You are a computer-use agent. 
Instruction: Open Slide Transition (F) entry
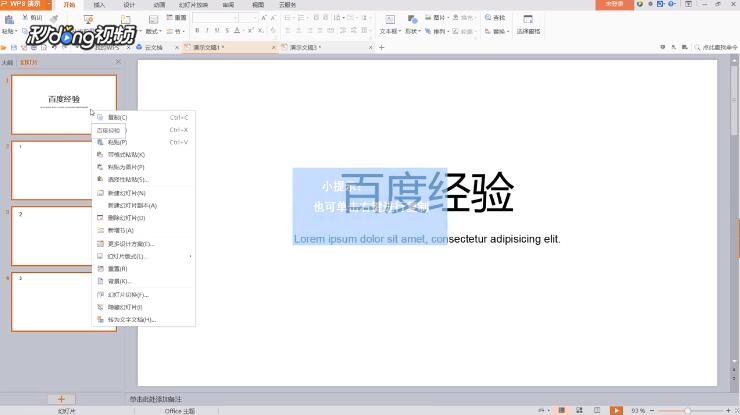(143, 295)
